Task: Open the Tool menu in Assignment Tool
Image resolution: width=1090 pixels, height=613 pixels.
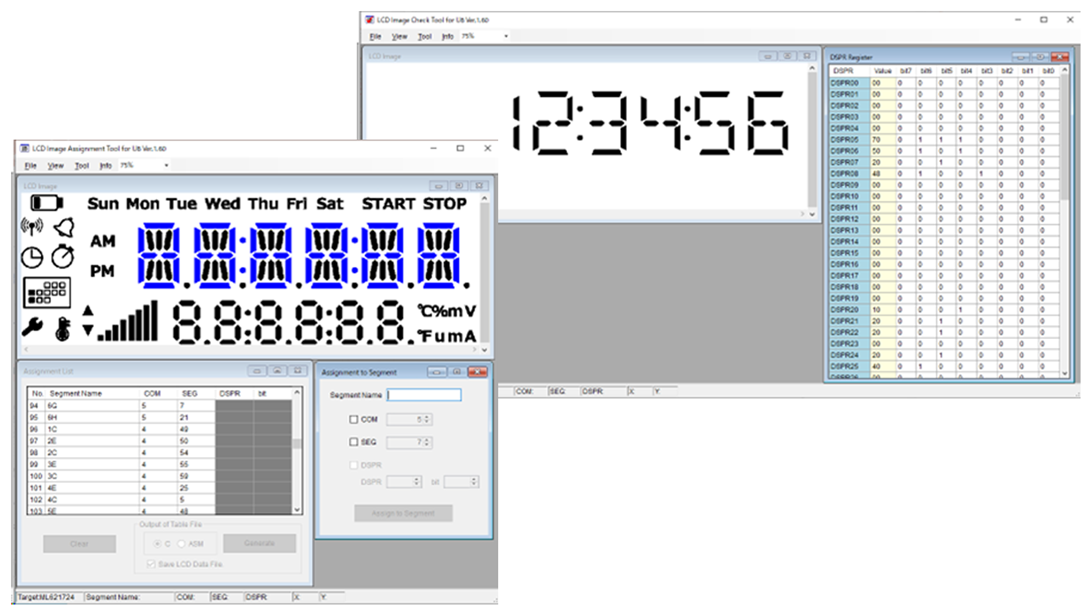Action: coord(82,165)
